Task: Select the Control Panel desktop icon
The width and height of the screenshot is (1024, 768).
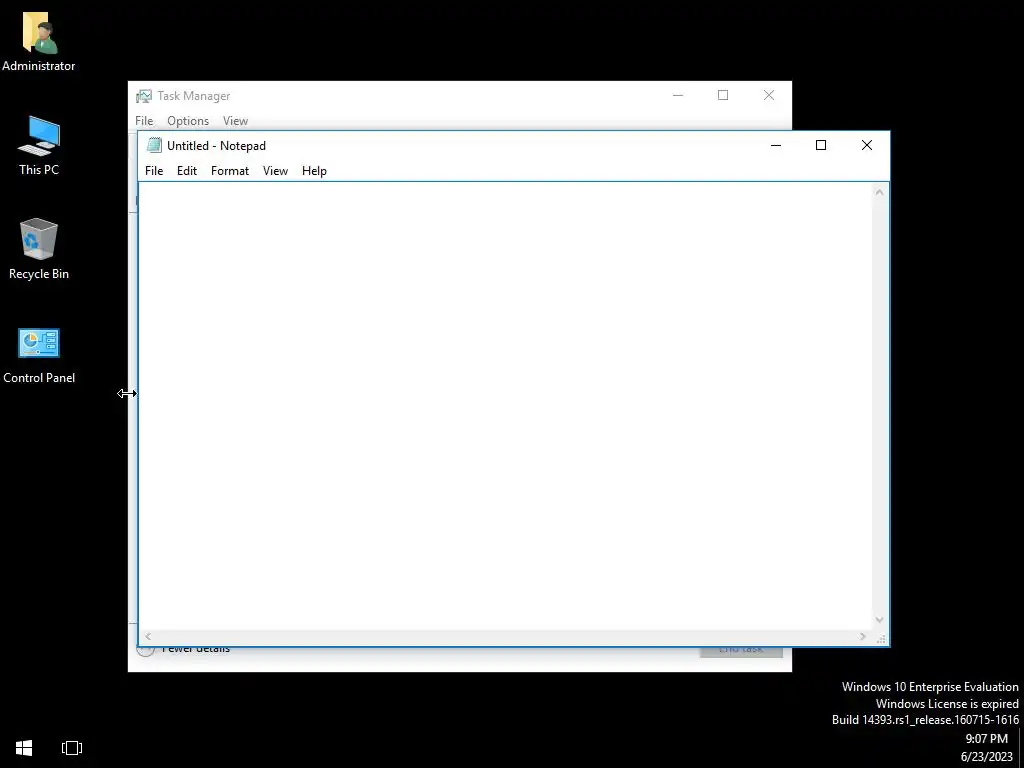Action: coord(39,355)
